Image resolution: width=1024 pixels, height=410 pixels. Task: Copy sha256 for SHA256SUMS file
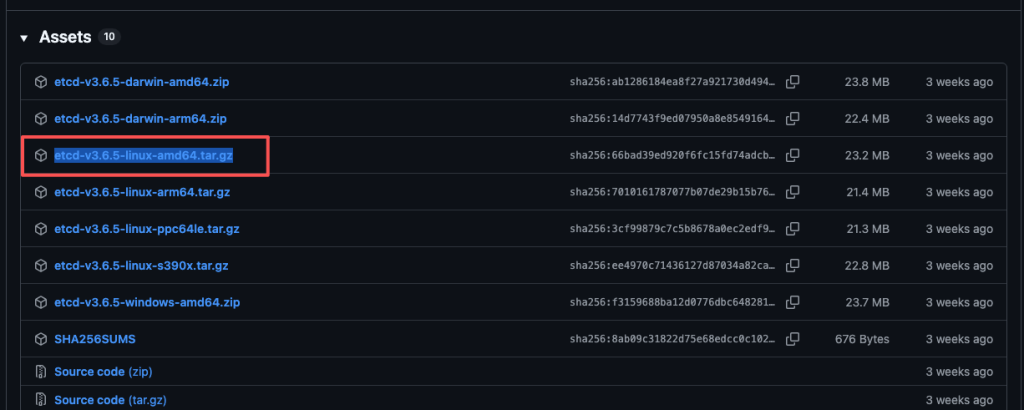point(793,339)
